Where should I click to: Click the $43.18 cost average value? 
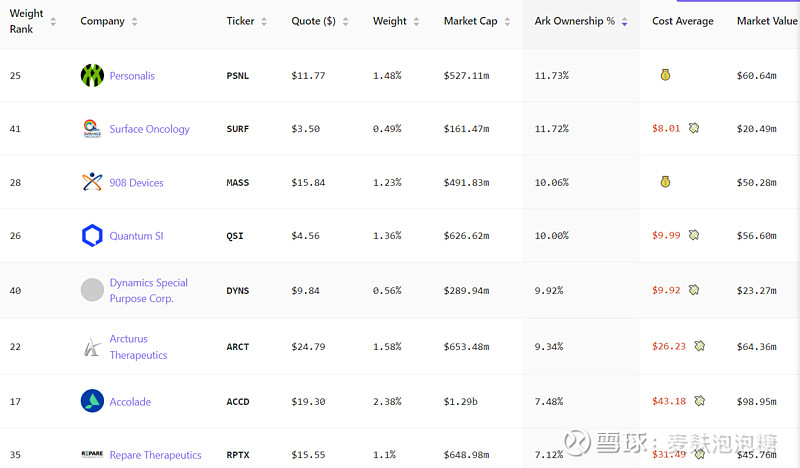click(x=669, y=401)
